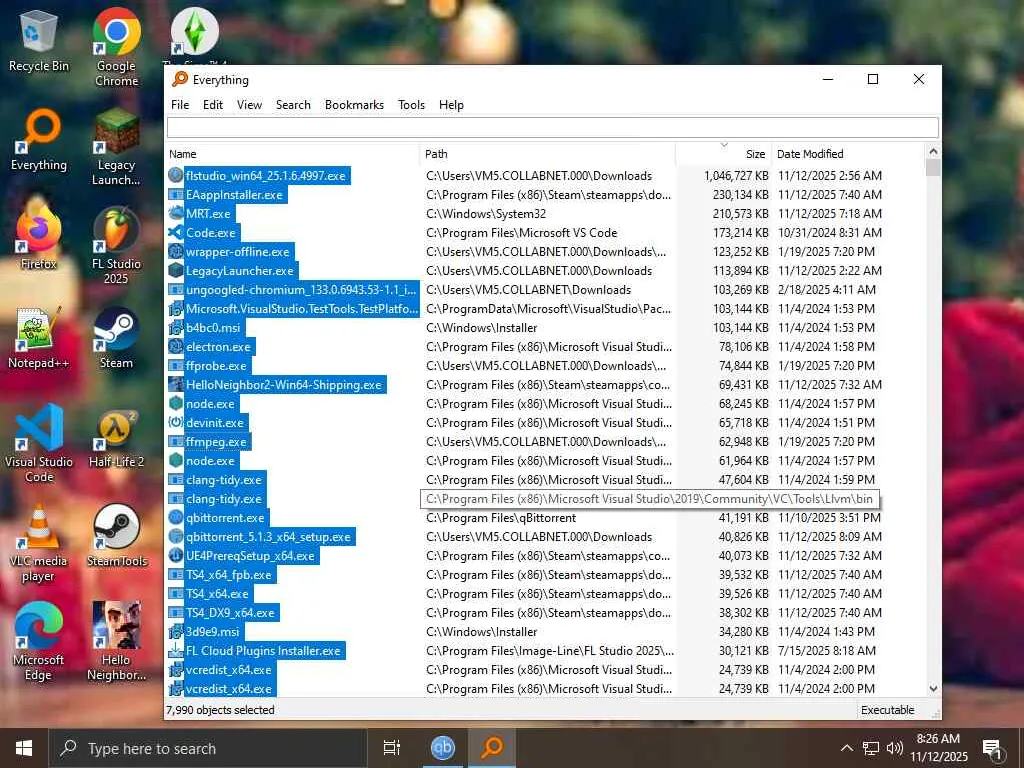Select the b4bc0.msi file
This screenshot has height=768, width=1024.
[213, 328]
